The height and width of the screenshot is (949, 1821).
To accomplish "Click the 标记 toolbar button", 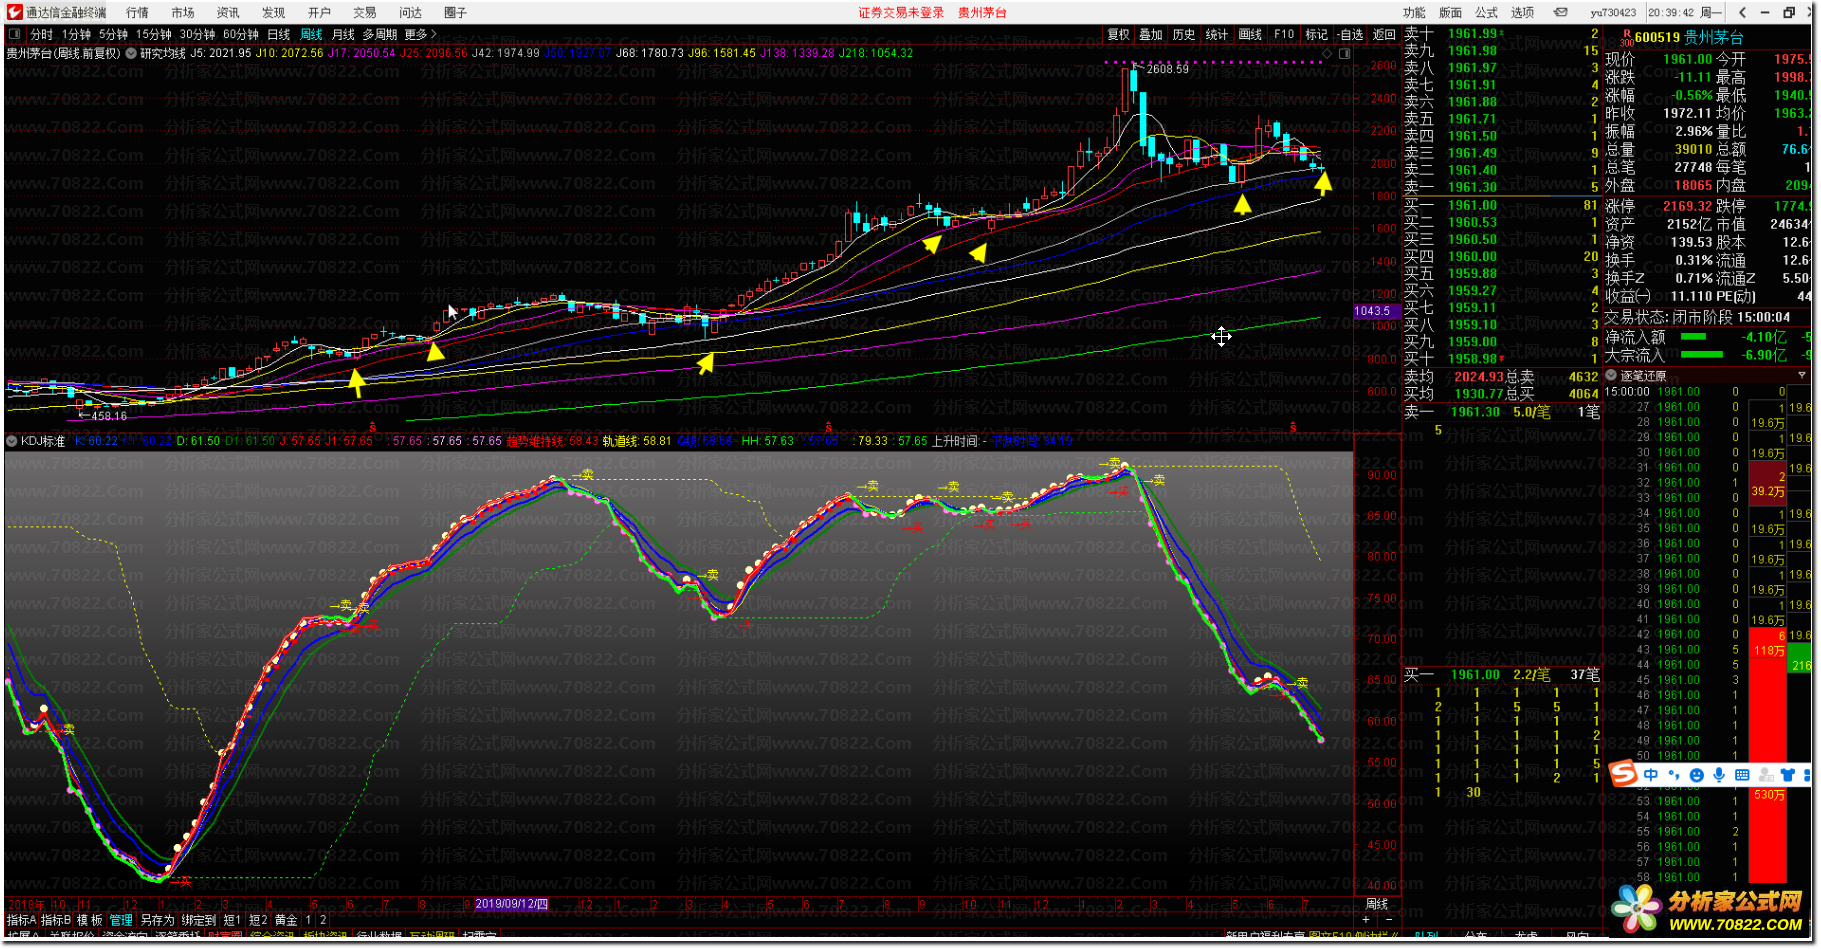I will pos(1316,34).
